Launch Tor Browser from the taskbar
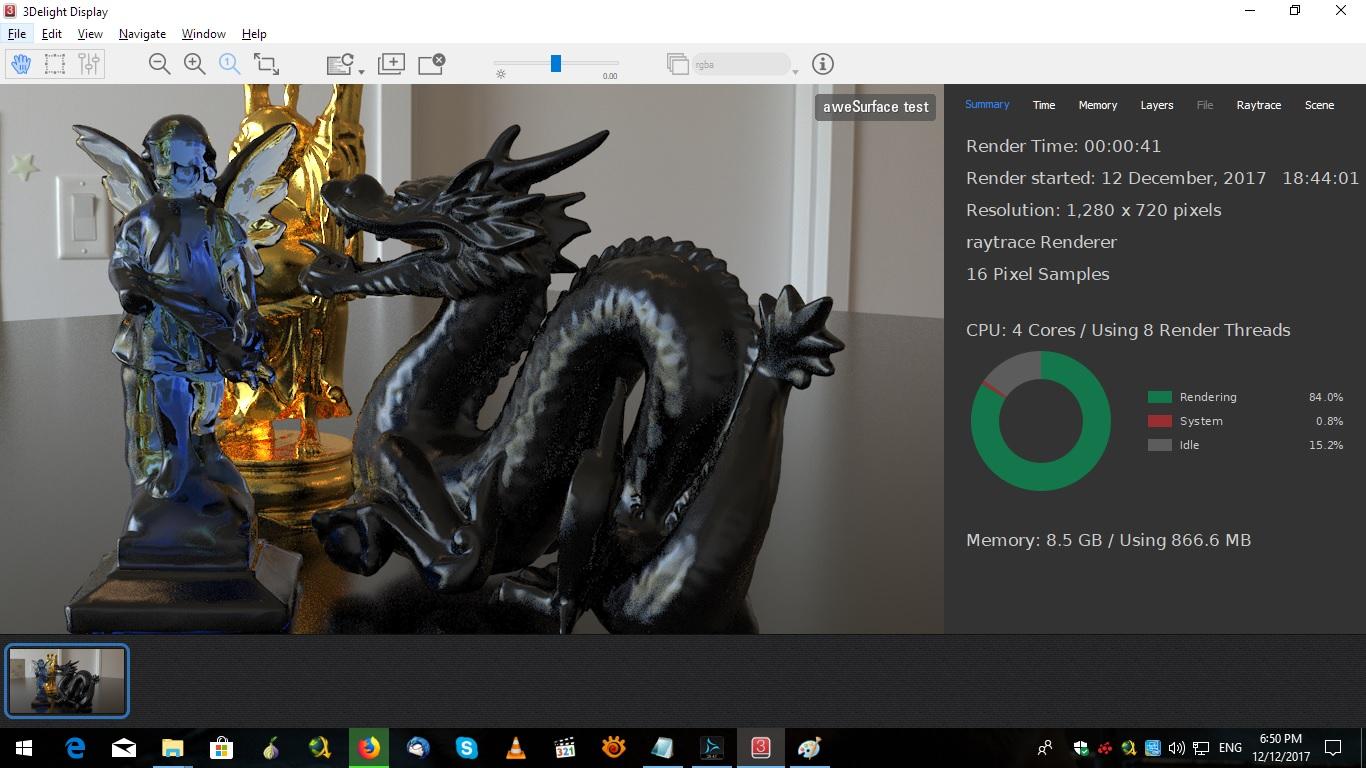The width and height of the screenshot is (1366, 768). click(x=270, y=747)
